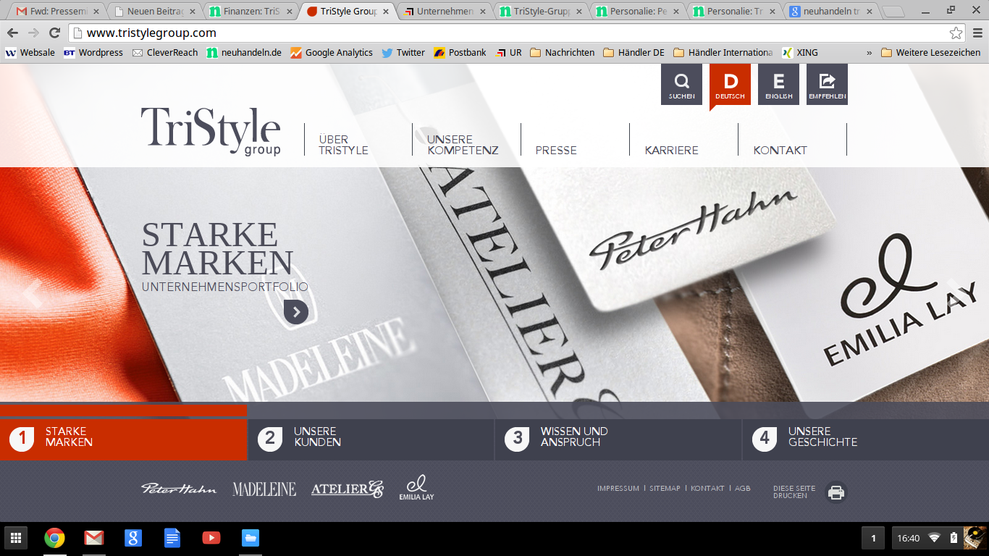Switch to the Fwd: Pressemi Gmail tab
The image size is (989, 556).
coord(58,11)
